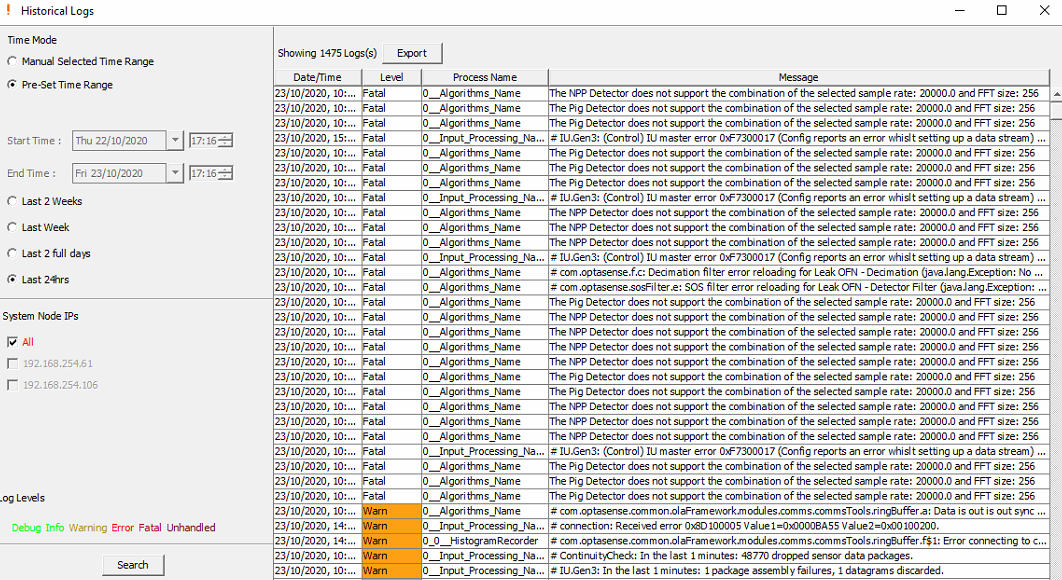Toggle the 192.168.254.106 node checkbox
1062x580 pixels.
[x=12, y=385]
